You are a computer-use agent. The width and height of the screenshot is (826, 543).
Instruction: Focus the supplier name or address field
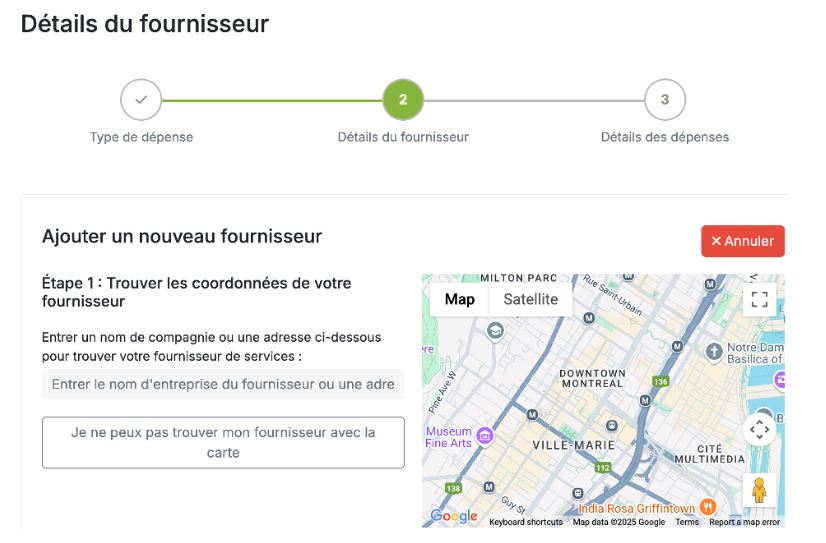(x=223, y=384)
